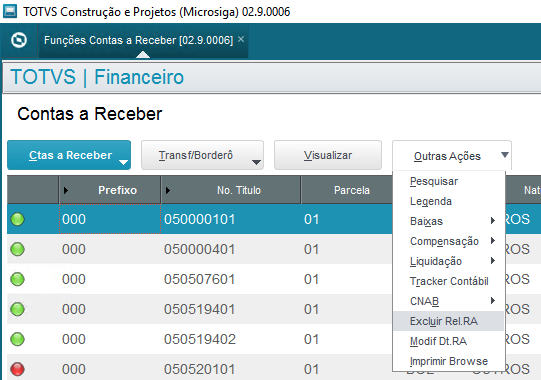541x380 pixels.
Task: Click the sort arrow in No. Titulo header
Action: click(168, 190)
